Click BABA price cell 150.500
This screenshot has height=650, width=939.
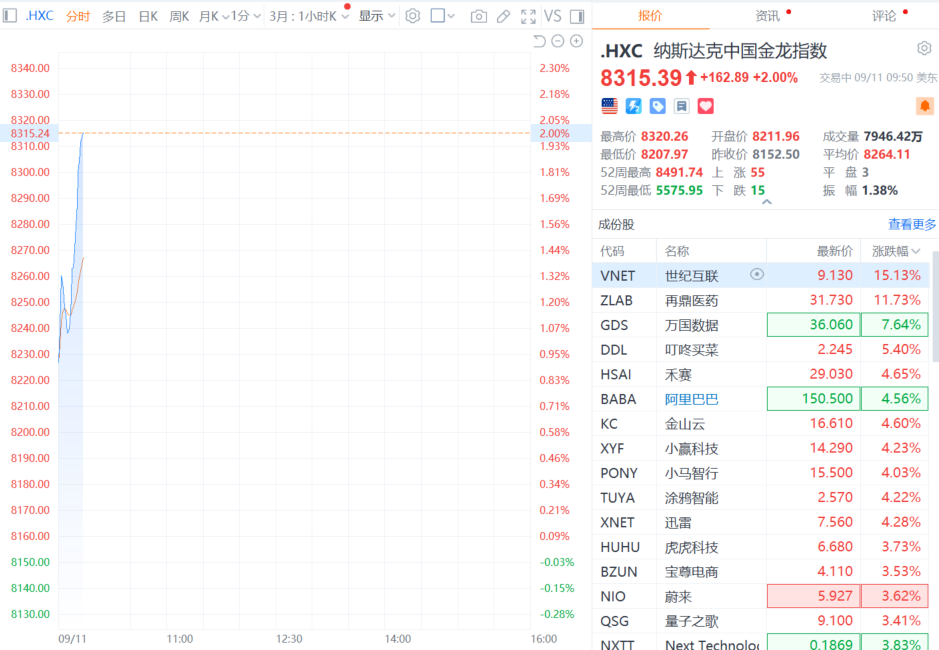[x=814, y=399]
